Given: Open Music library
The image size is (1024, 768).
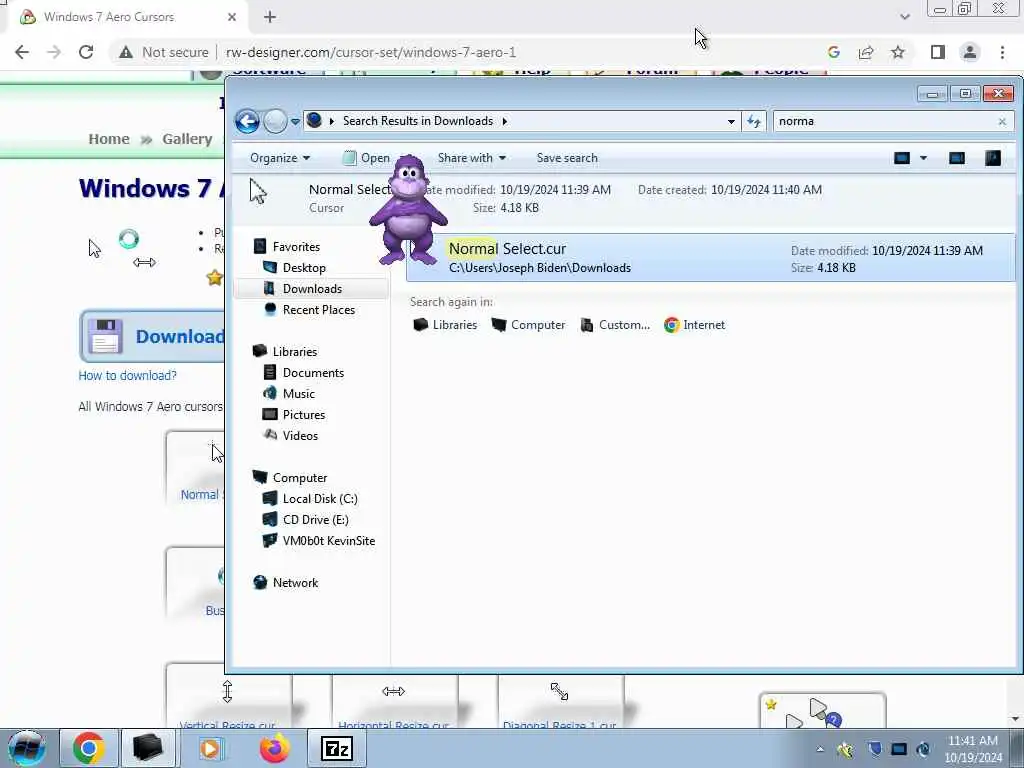Looking at the screenshot, I should 298,393.
